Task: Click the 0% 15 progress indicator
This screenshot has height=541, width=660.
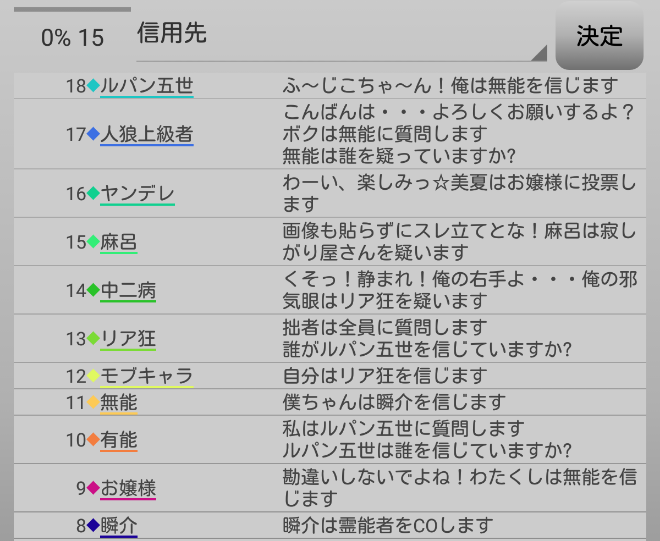Action: pos(72,38)
